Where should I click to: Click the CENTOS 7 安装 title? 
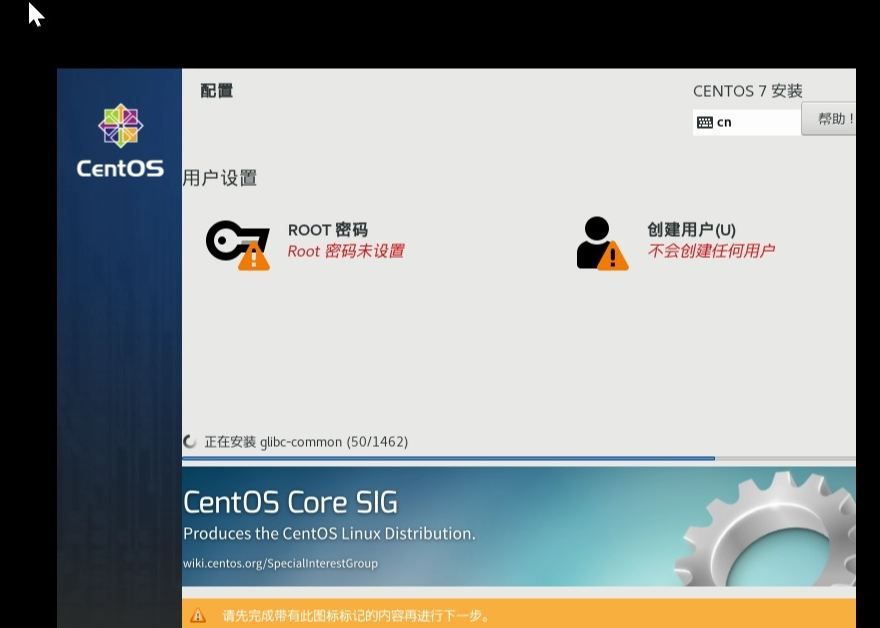[x=748, y=91]
